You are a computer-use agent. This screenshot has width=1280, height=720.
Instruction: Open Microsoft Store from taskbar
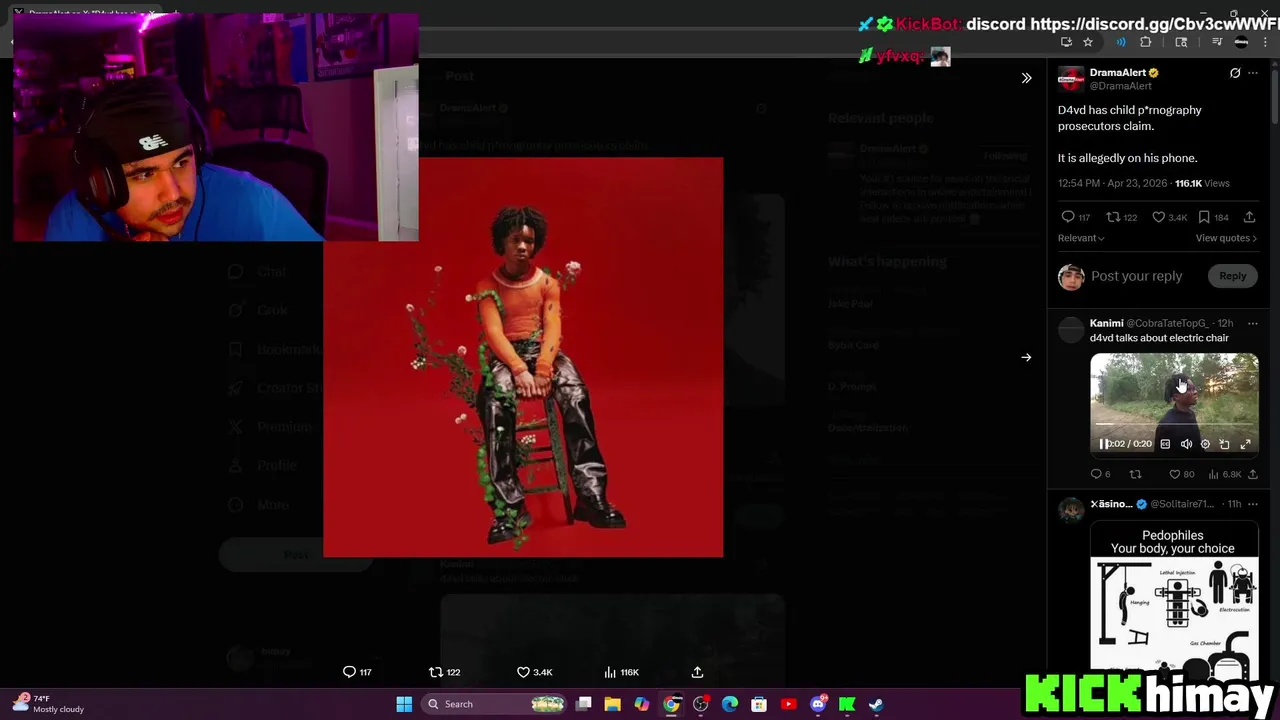tap(759, 704)
